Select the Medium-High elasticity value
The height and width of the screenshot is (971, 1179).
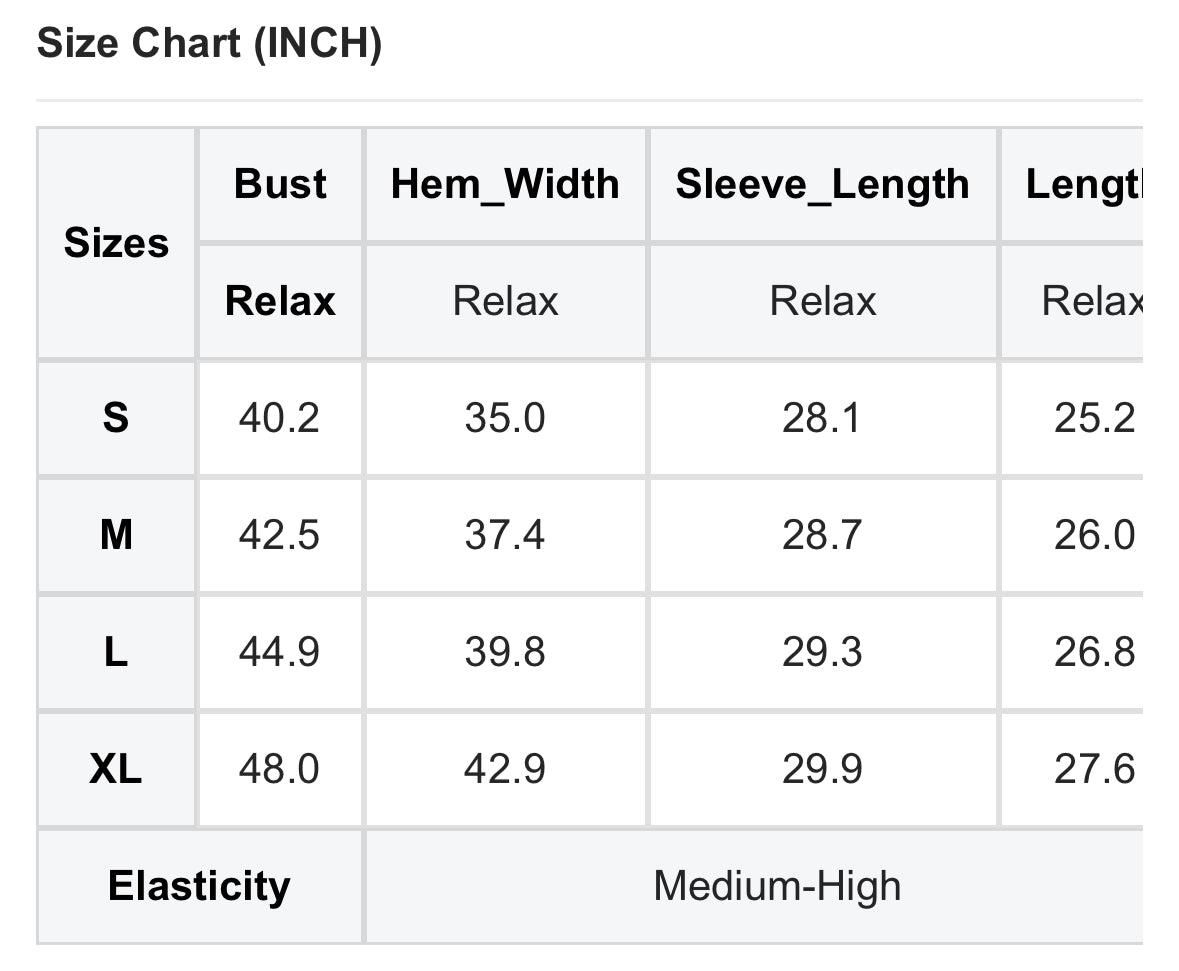click(777, 886)
